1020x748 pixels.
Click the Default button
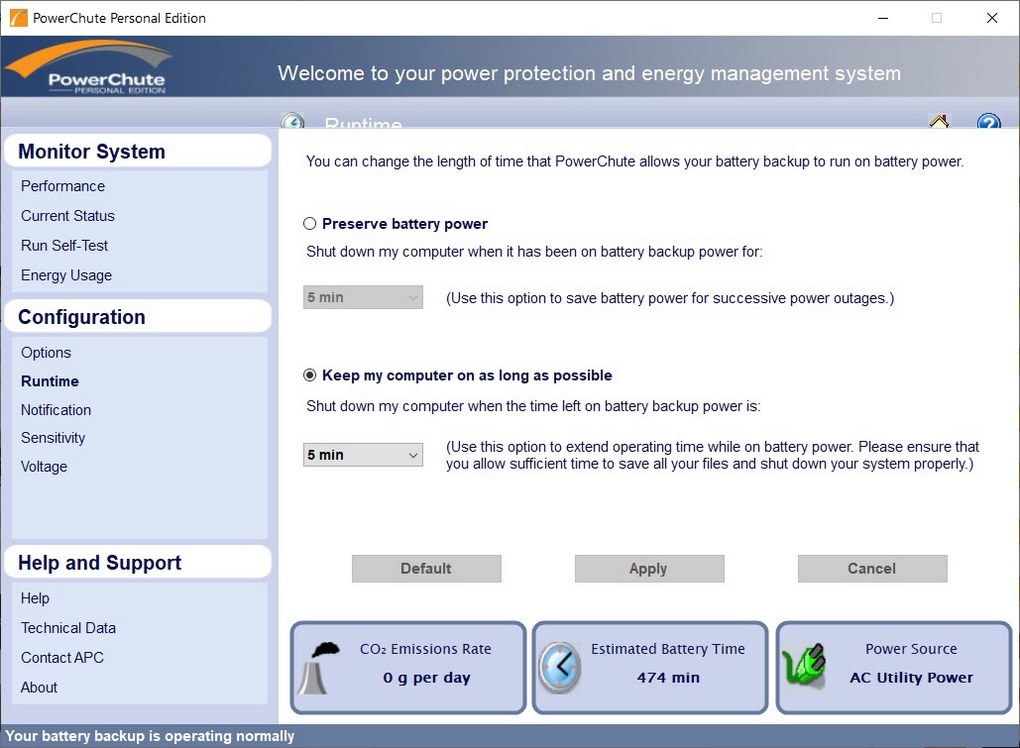(426, 568)
